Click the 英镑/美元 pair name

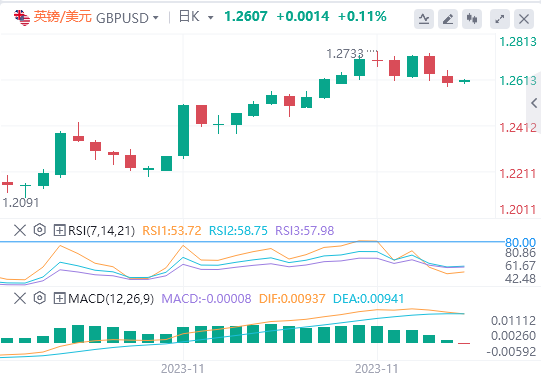click(62, 17)
